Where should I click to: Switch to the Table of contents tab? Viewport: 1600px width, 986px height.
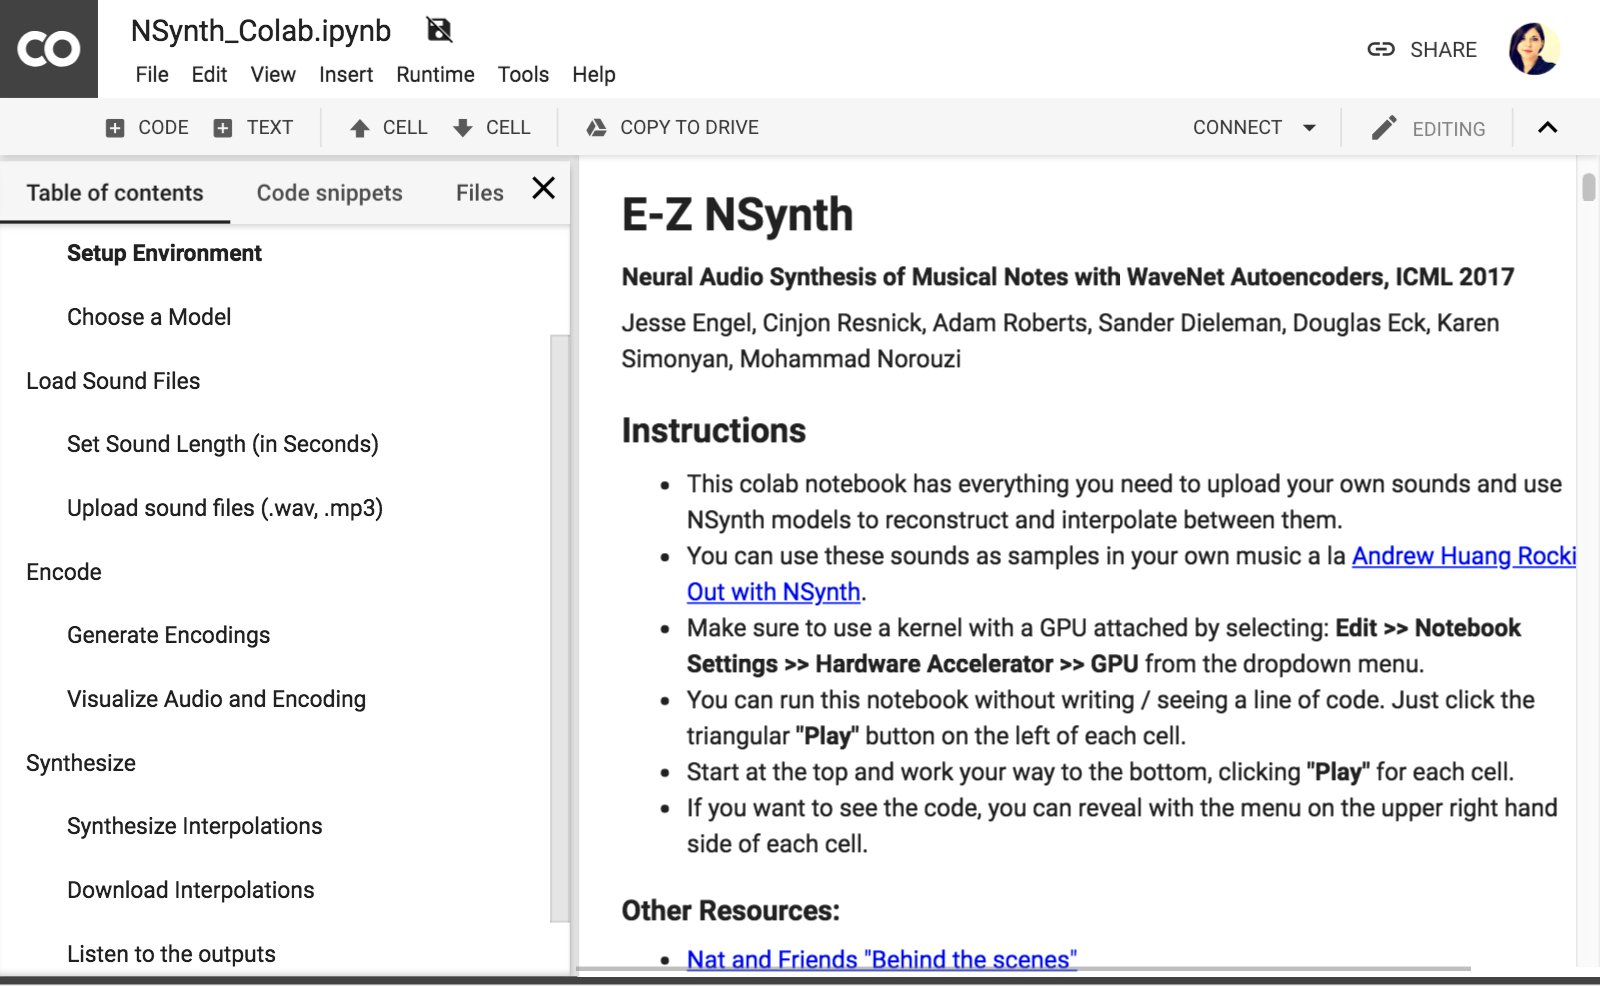coord(115,193)
